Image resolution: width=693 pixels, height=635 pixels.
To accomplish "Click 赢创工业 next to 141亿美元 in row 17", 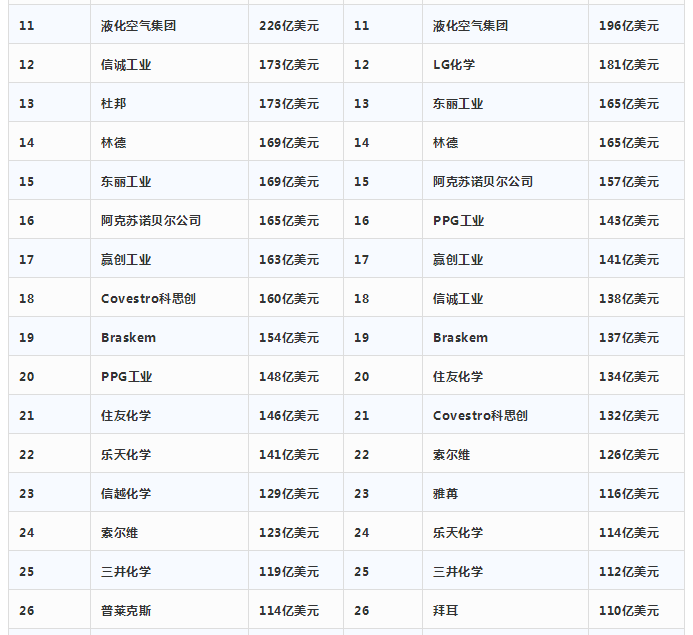I will pyautogui.click(x=458, y=260).
